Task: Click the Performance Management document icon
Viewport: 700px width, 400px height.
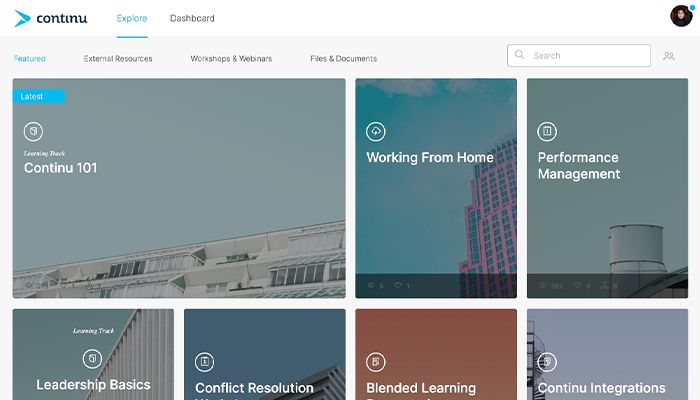Action: [x=547, y=131]
